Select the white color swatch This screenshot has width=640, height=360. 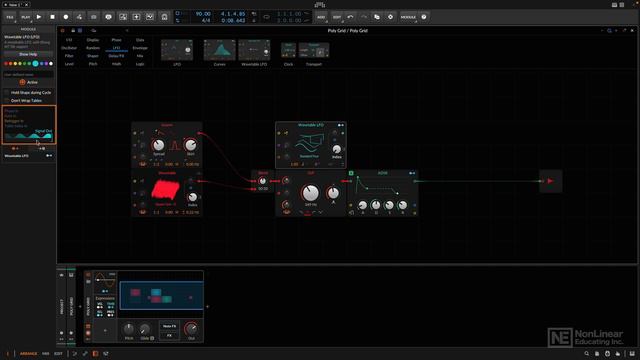click(51, 64)
